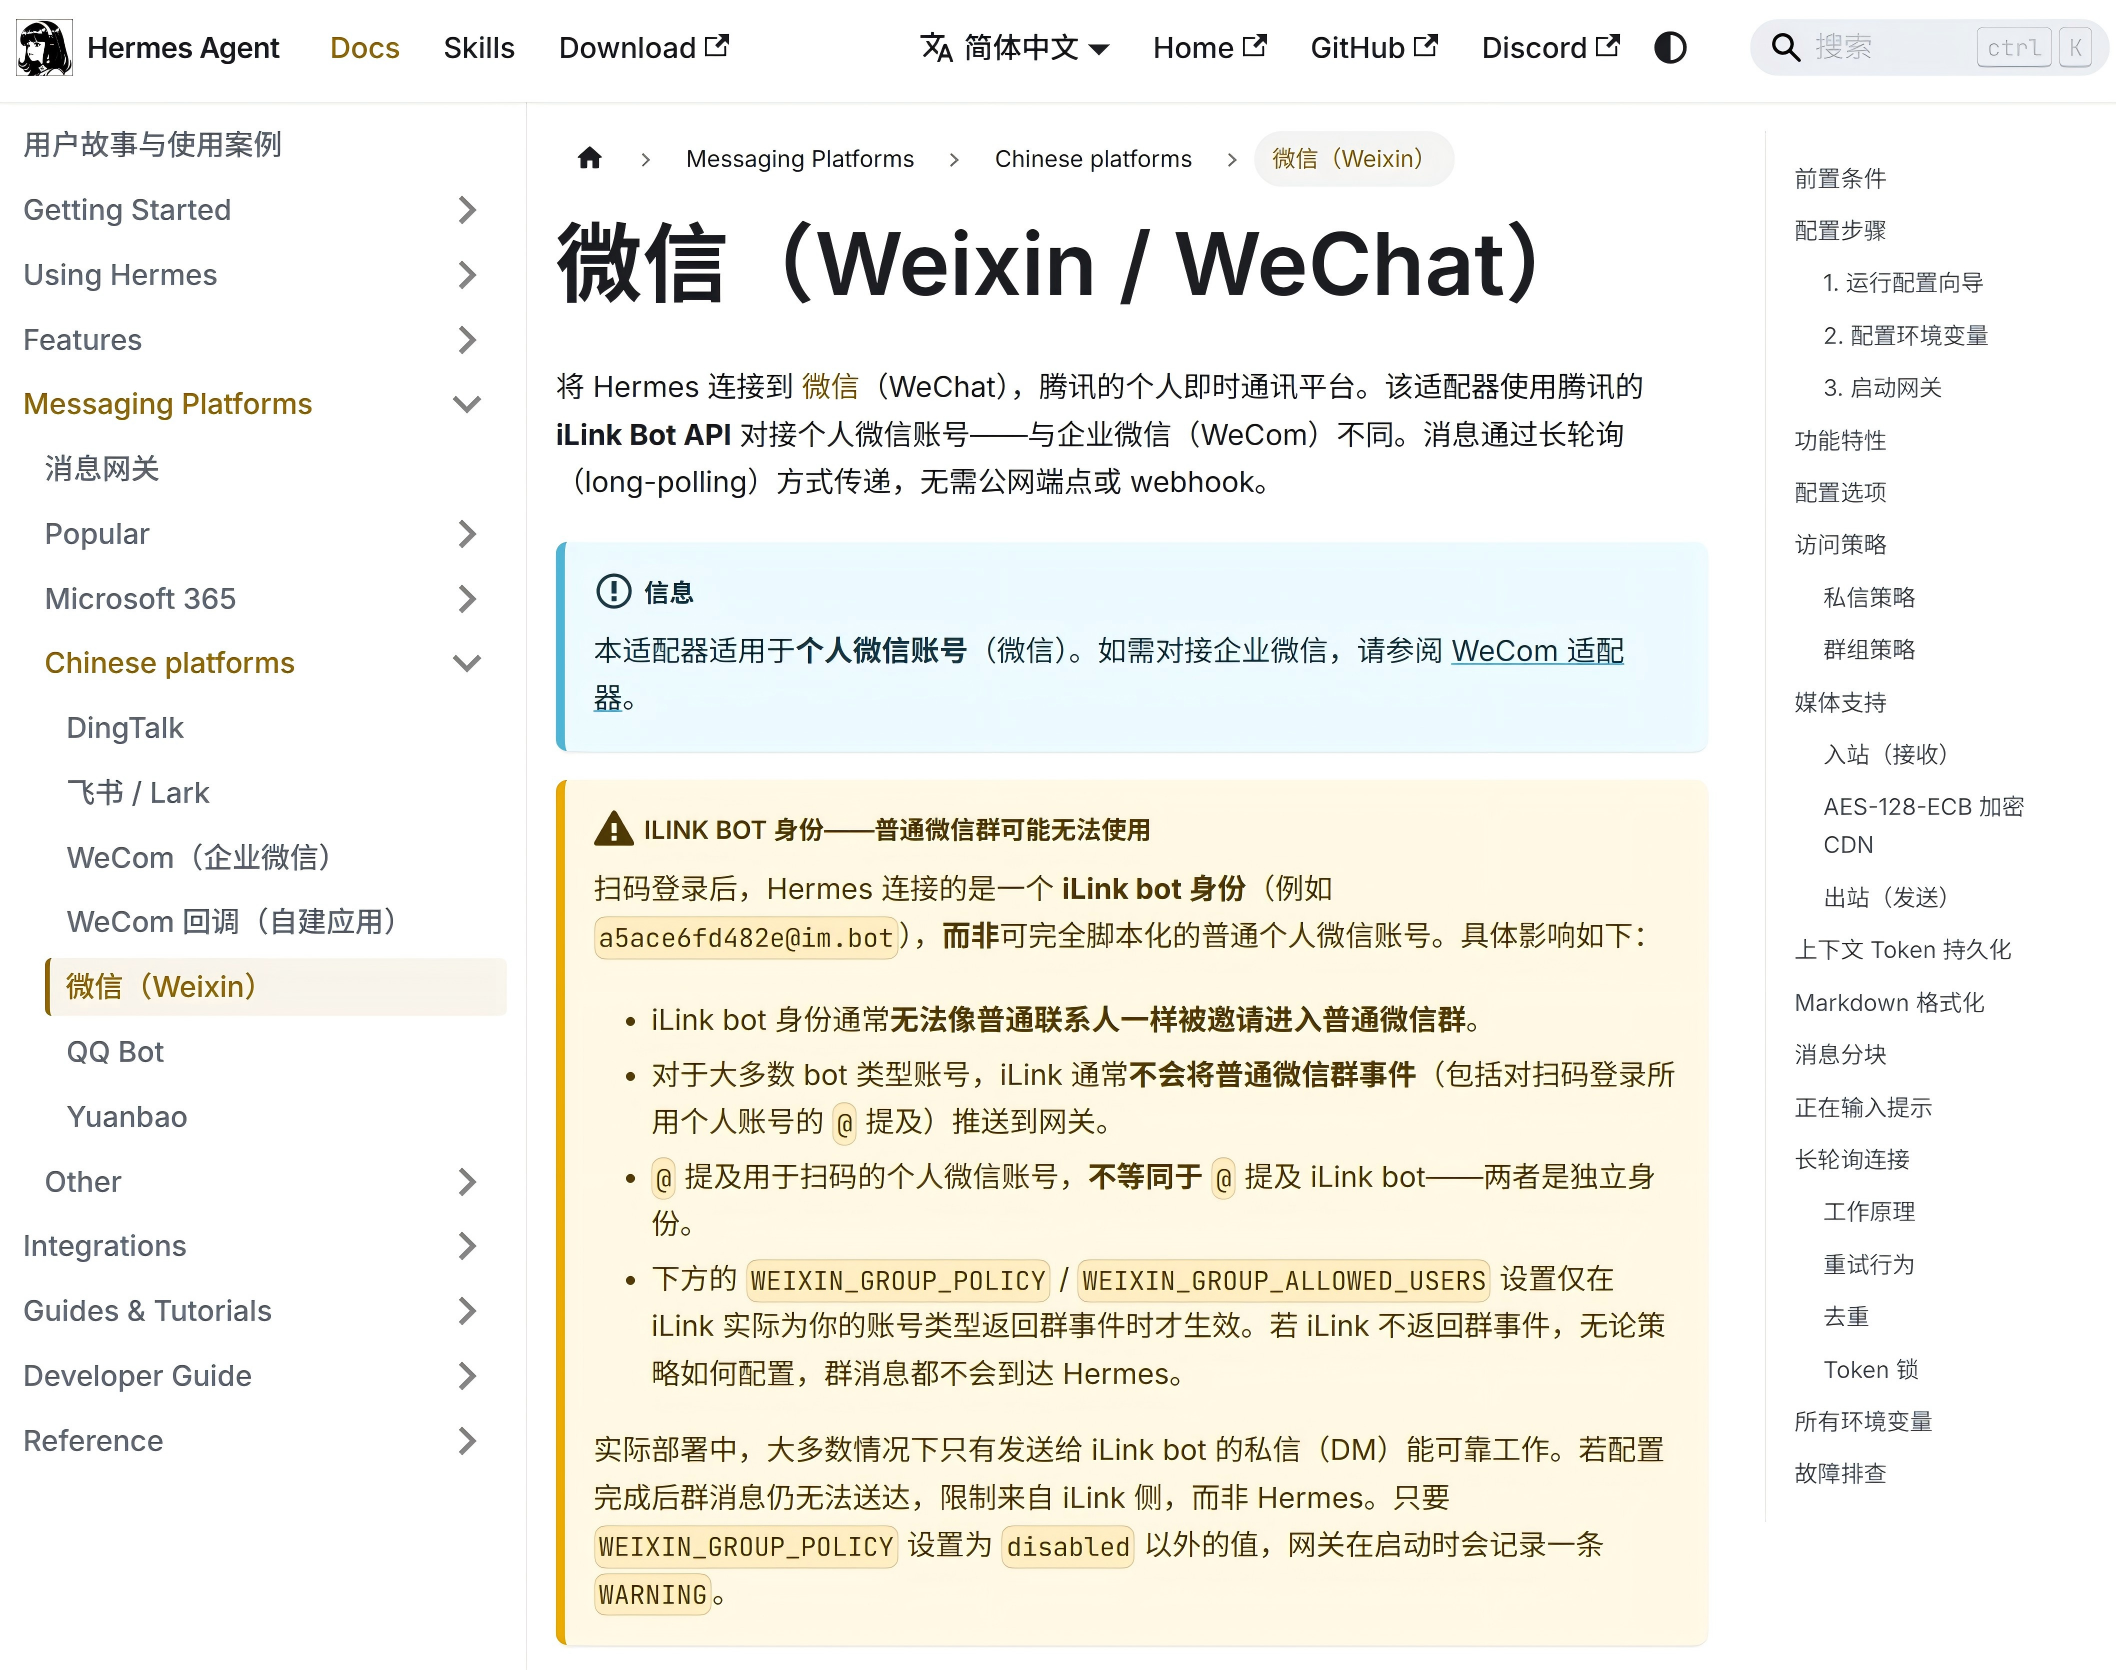Click the 微信（Weixin）breadcrumb chip

point(1354,159)
